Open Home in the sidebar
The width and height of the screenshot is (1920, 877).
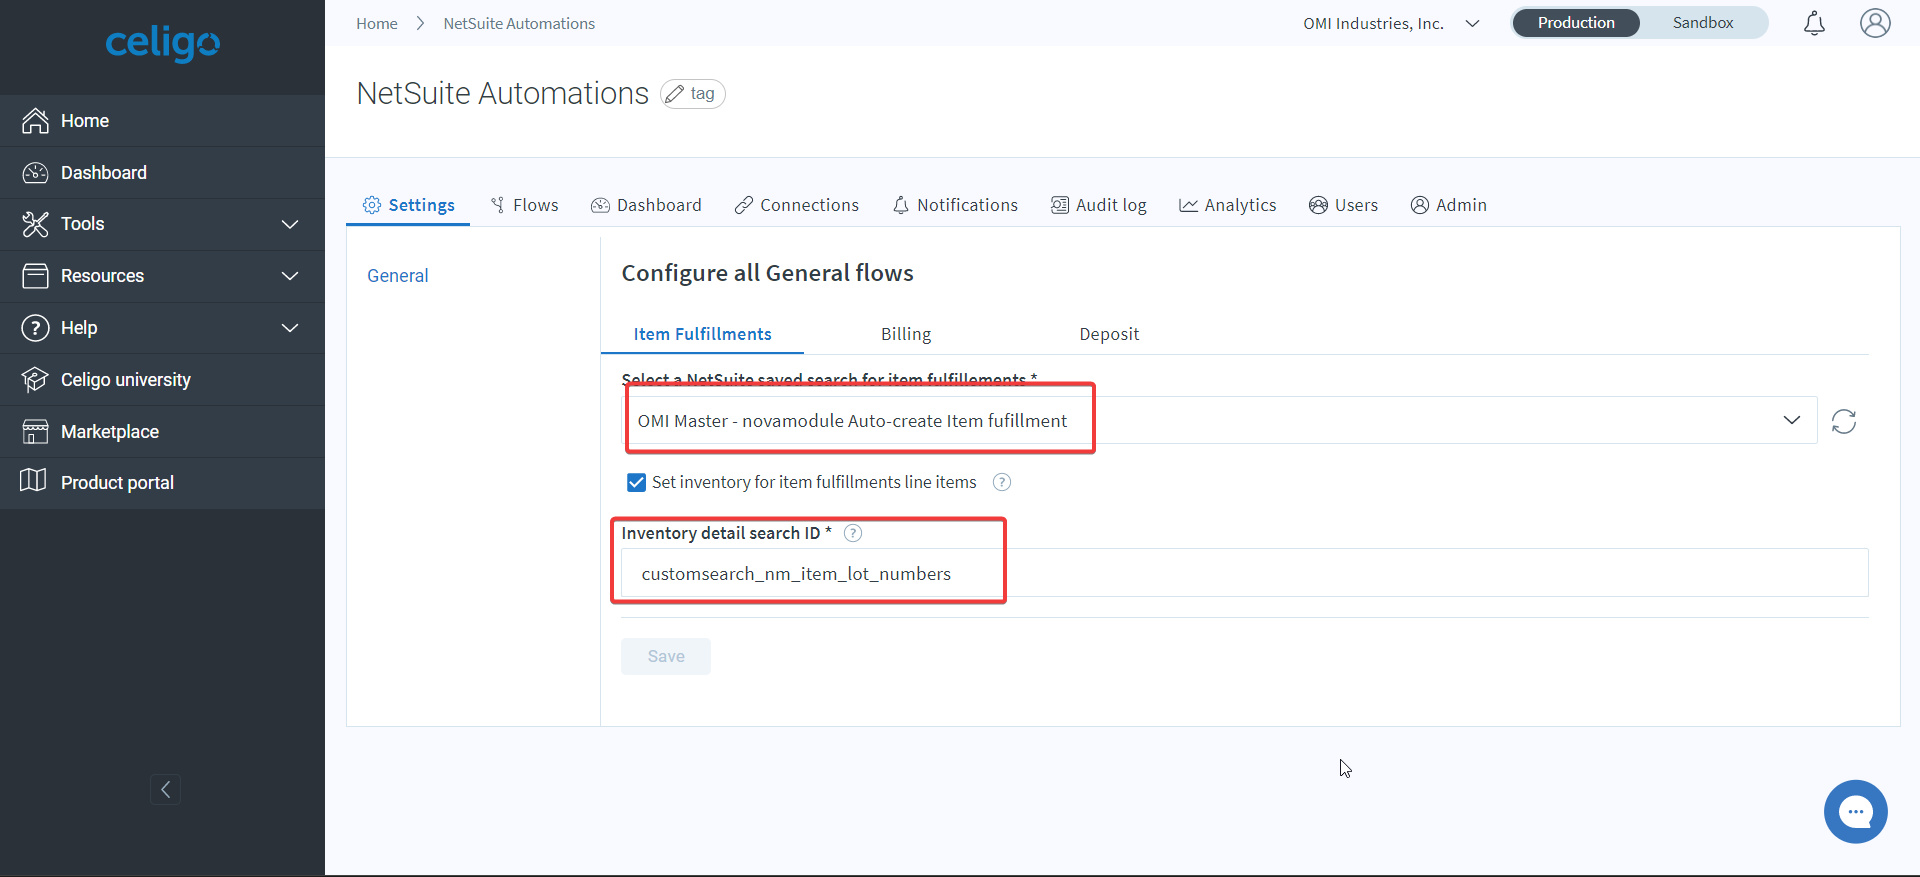pos(162,121)
